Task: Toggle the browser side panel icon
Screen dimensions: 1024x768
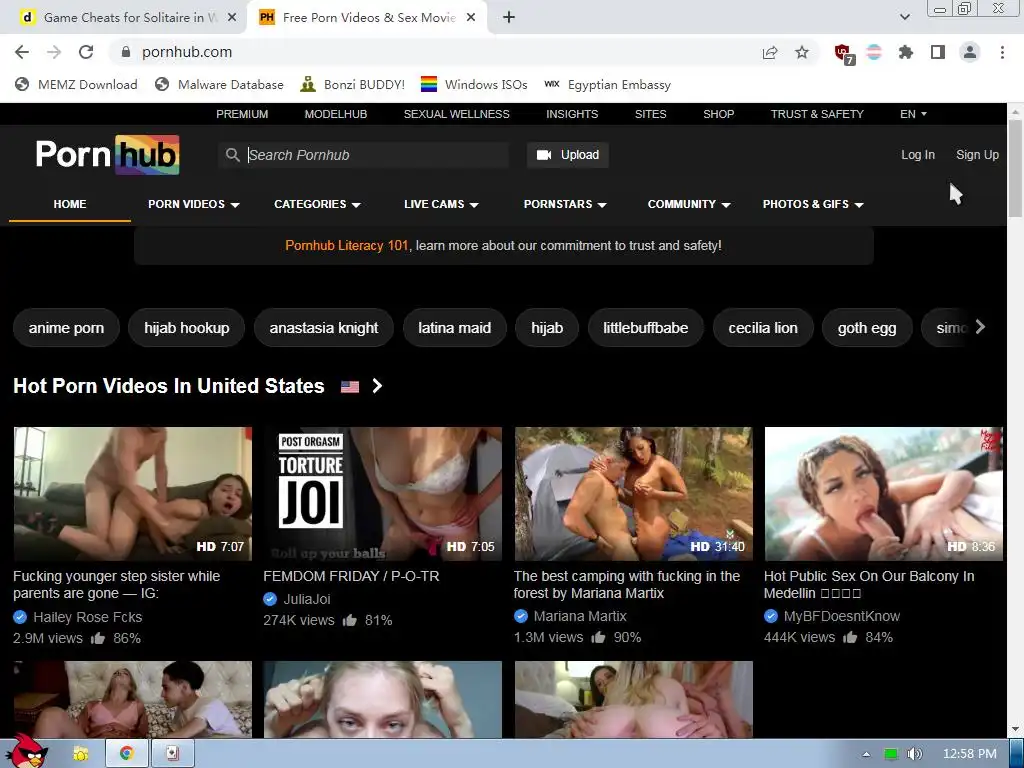Action: pos(938,52)
